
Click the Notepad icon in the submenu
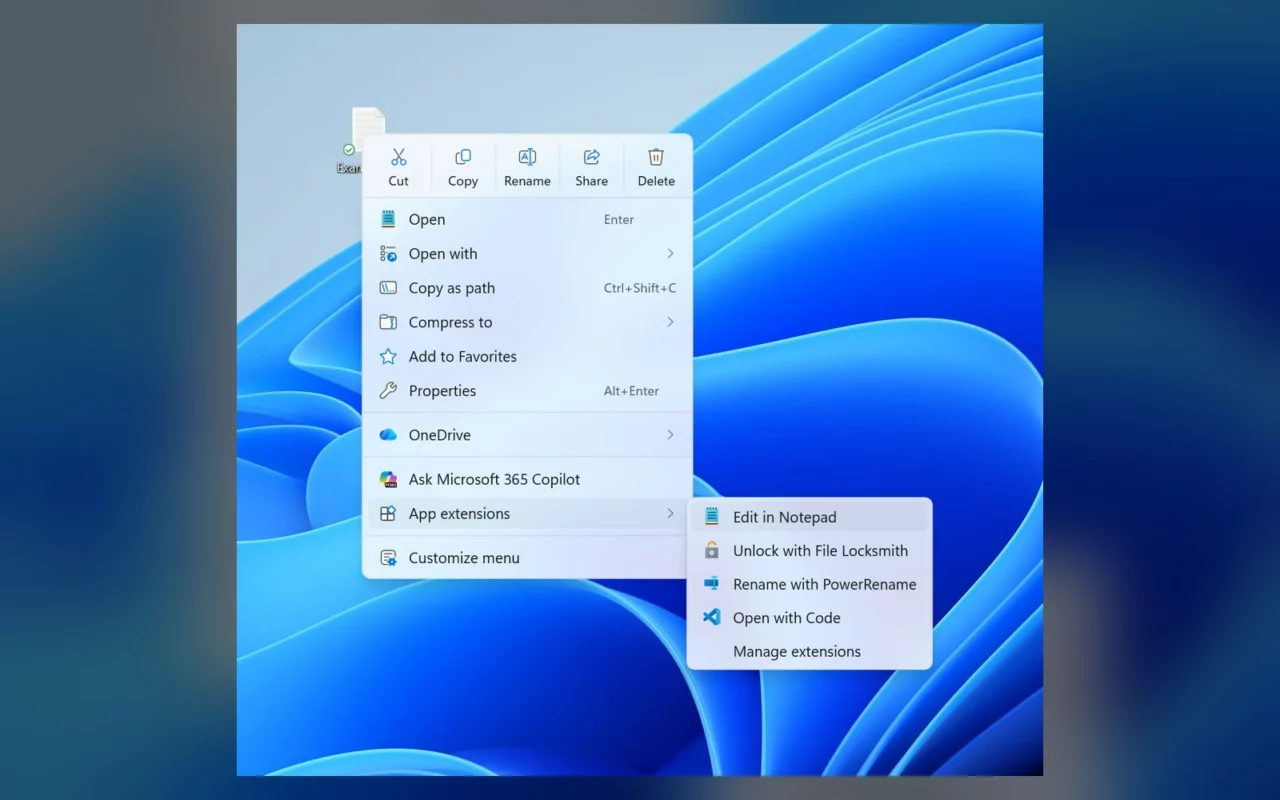point(712,517)
